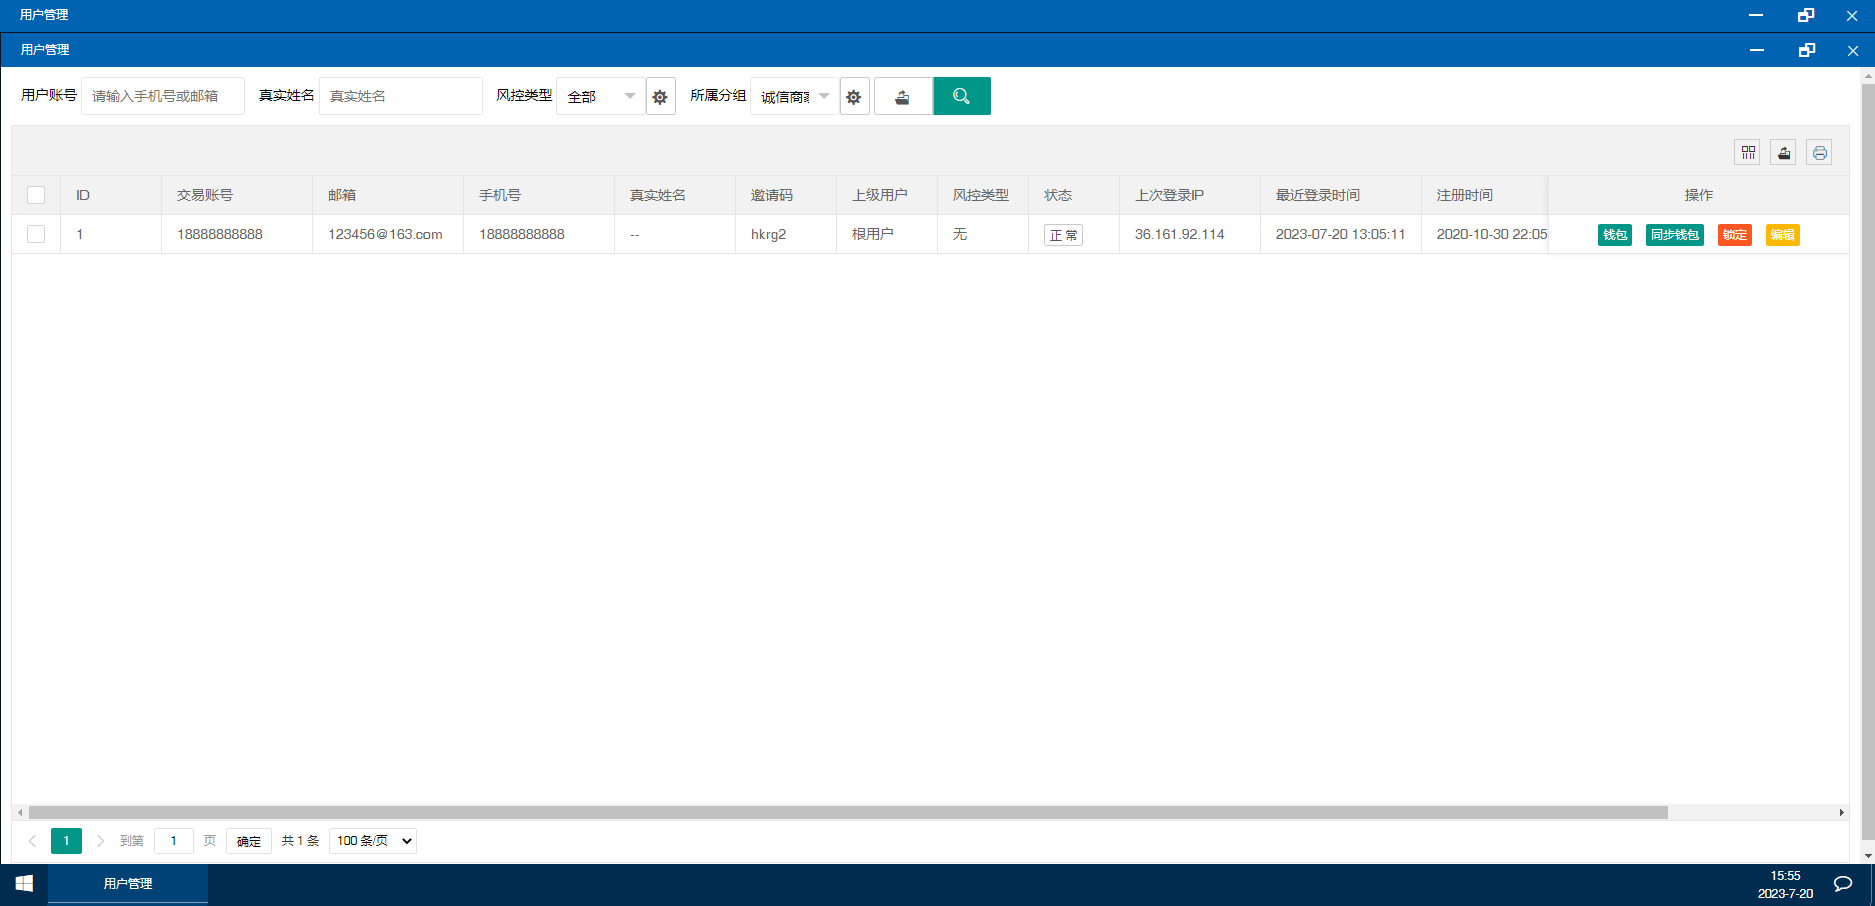
Task: Open the settings gear next to 风控类型
Action: pos(660,97)
